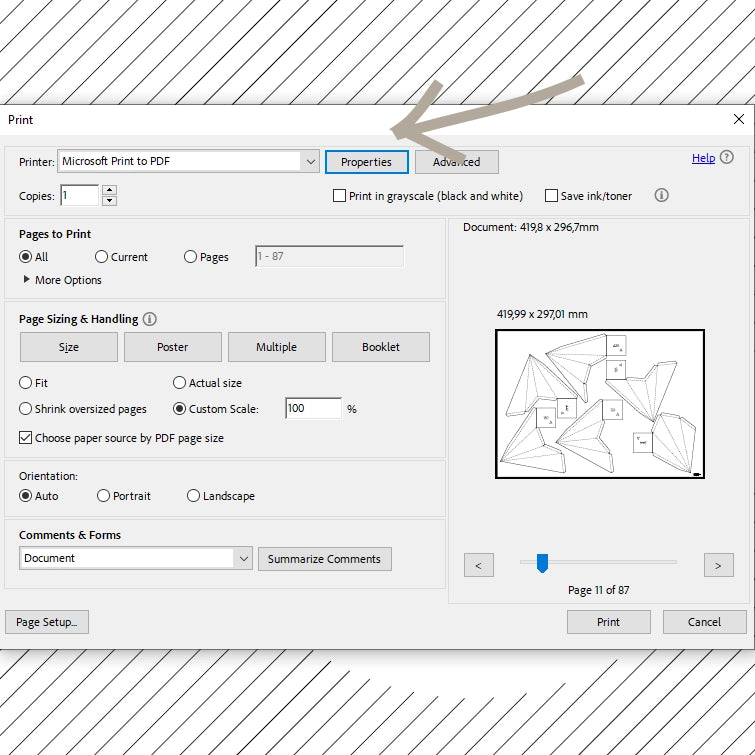Click the Help question mark icon

(x=727, y=158)
